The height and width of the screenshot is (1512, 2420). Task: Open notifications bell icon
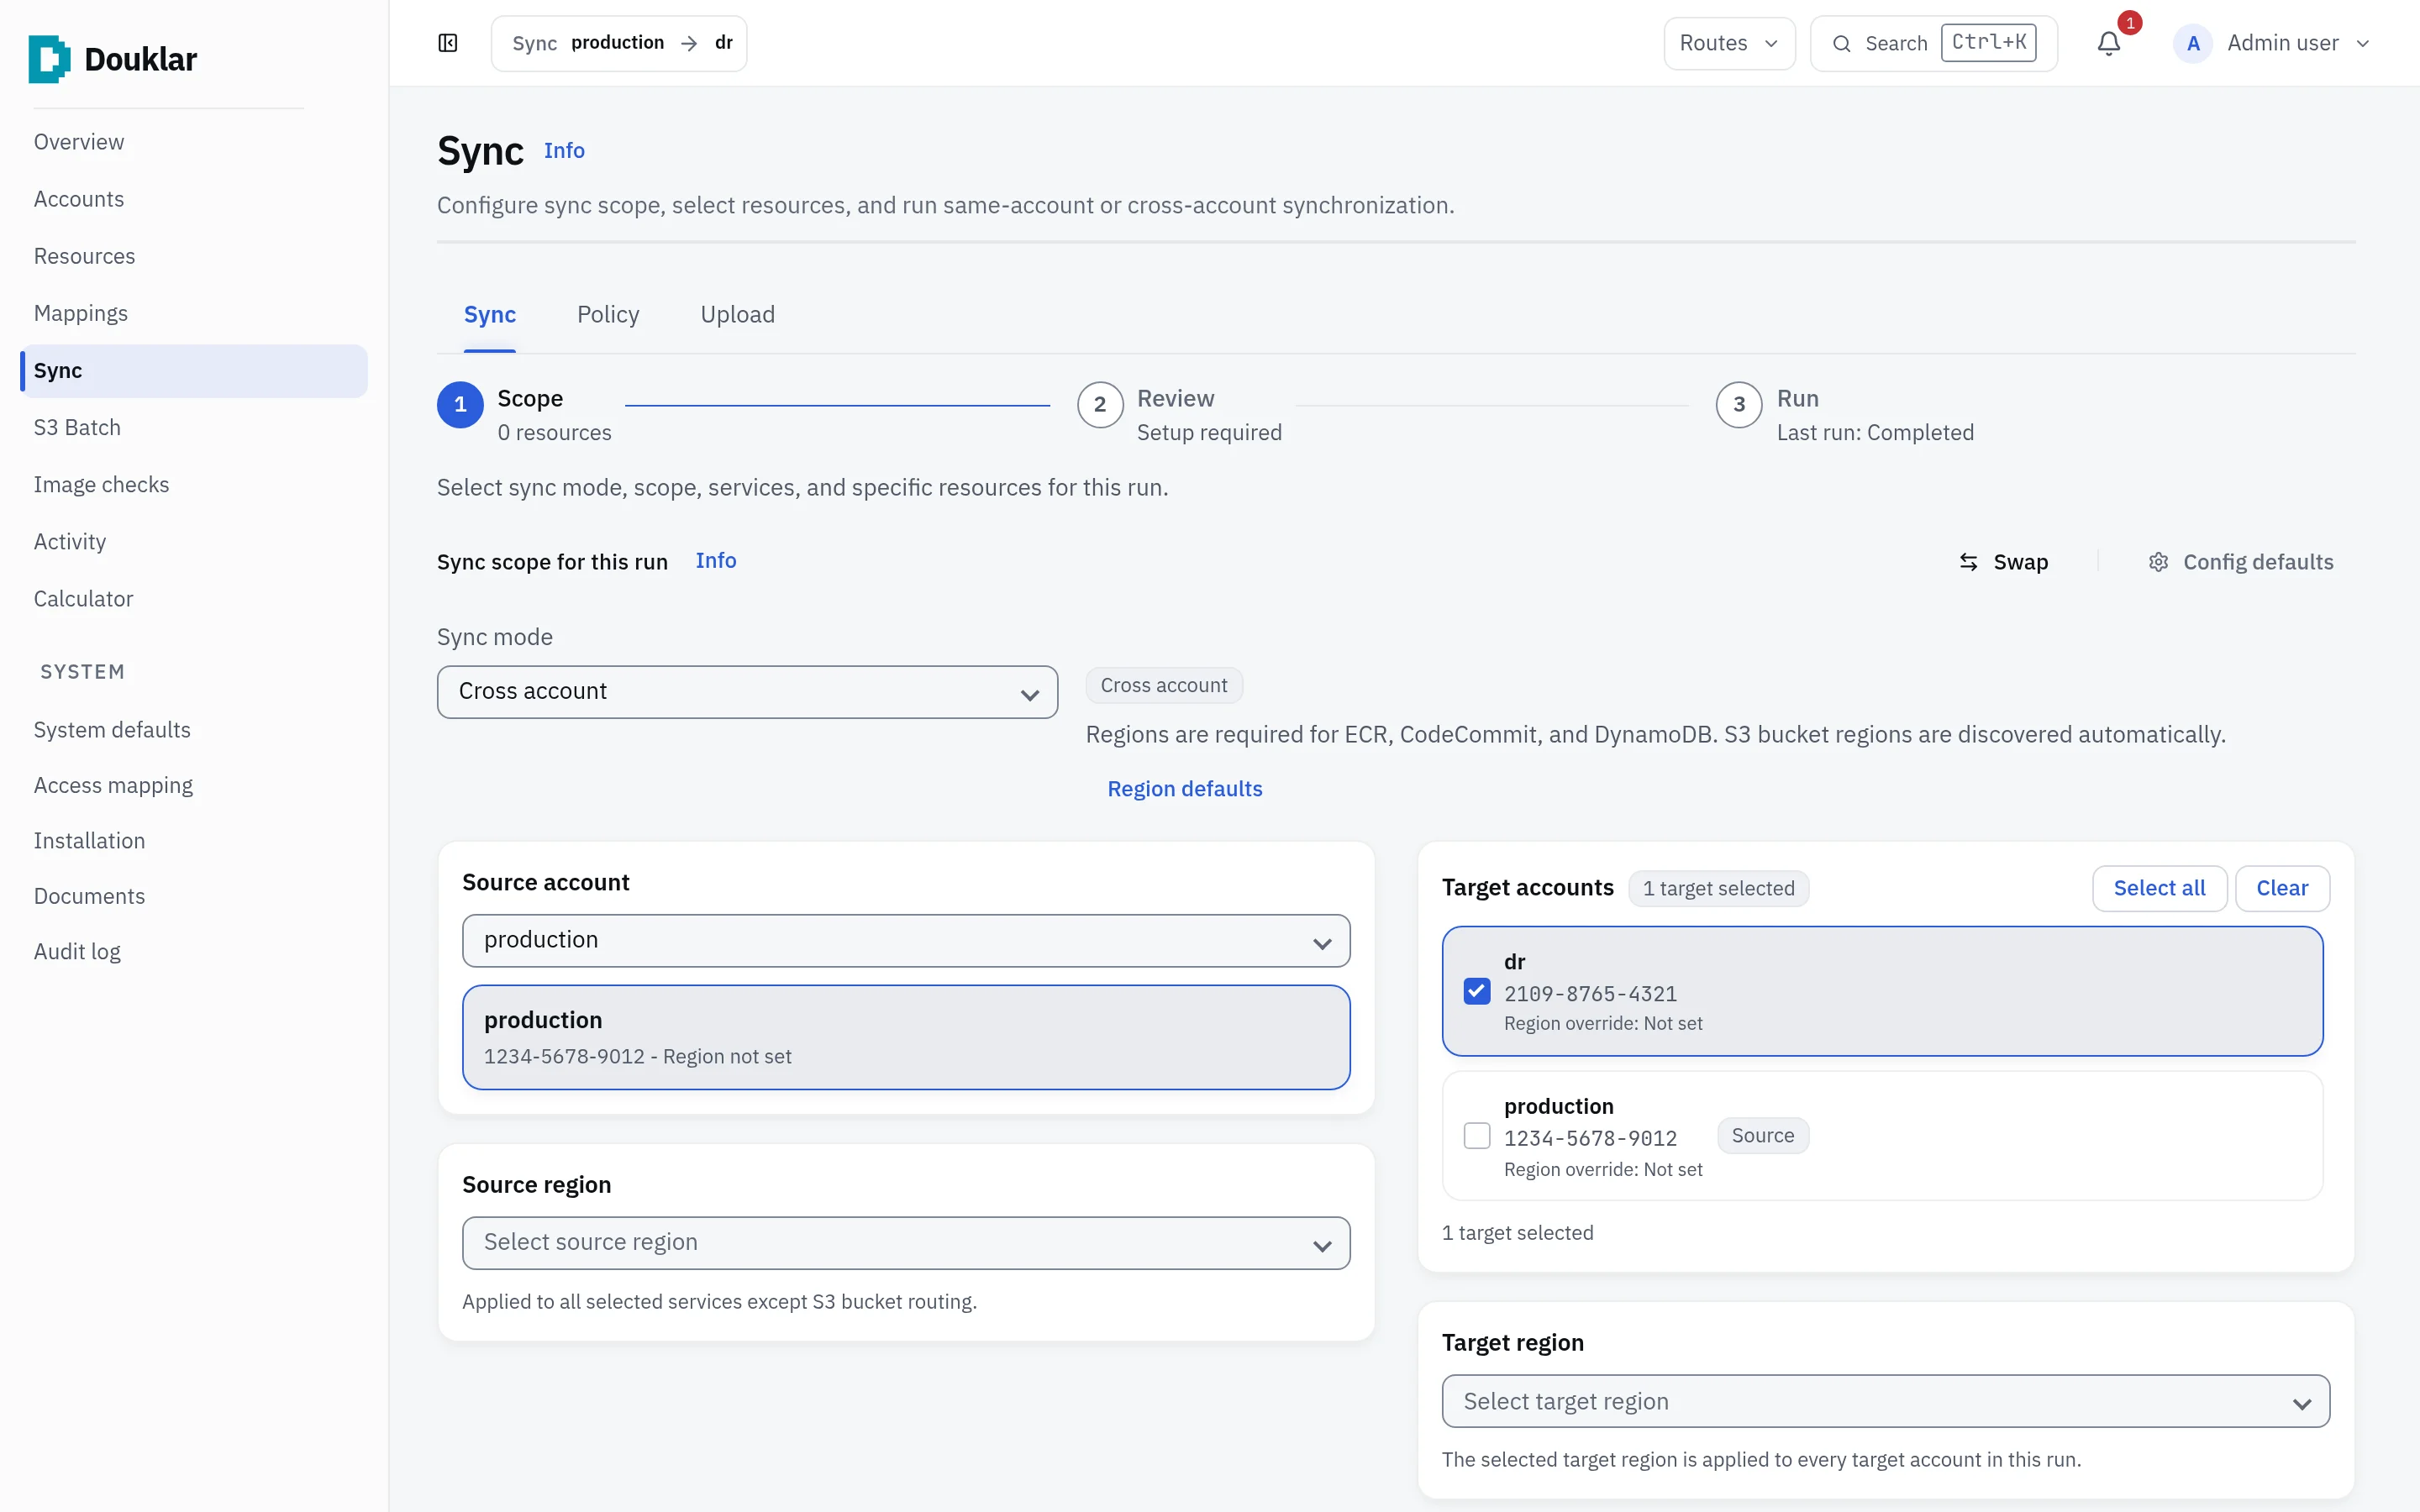coord(2109,43)
